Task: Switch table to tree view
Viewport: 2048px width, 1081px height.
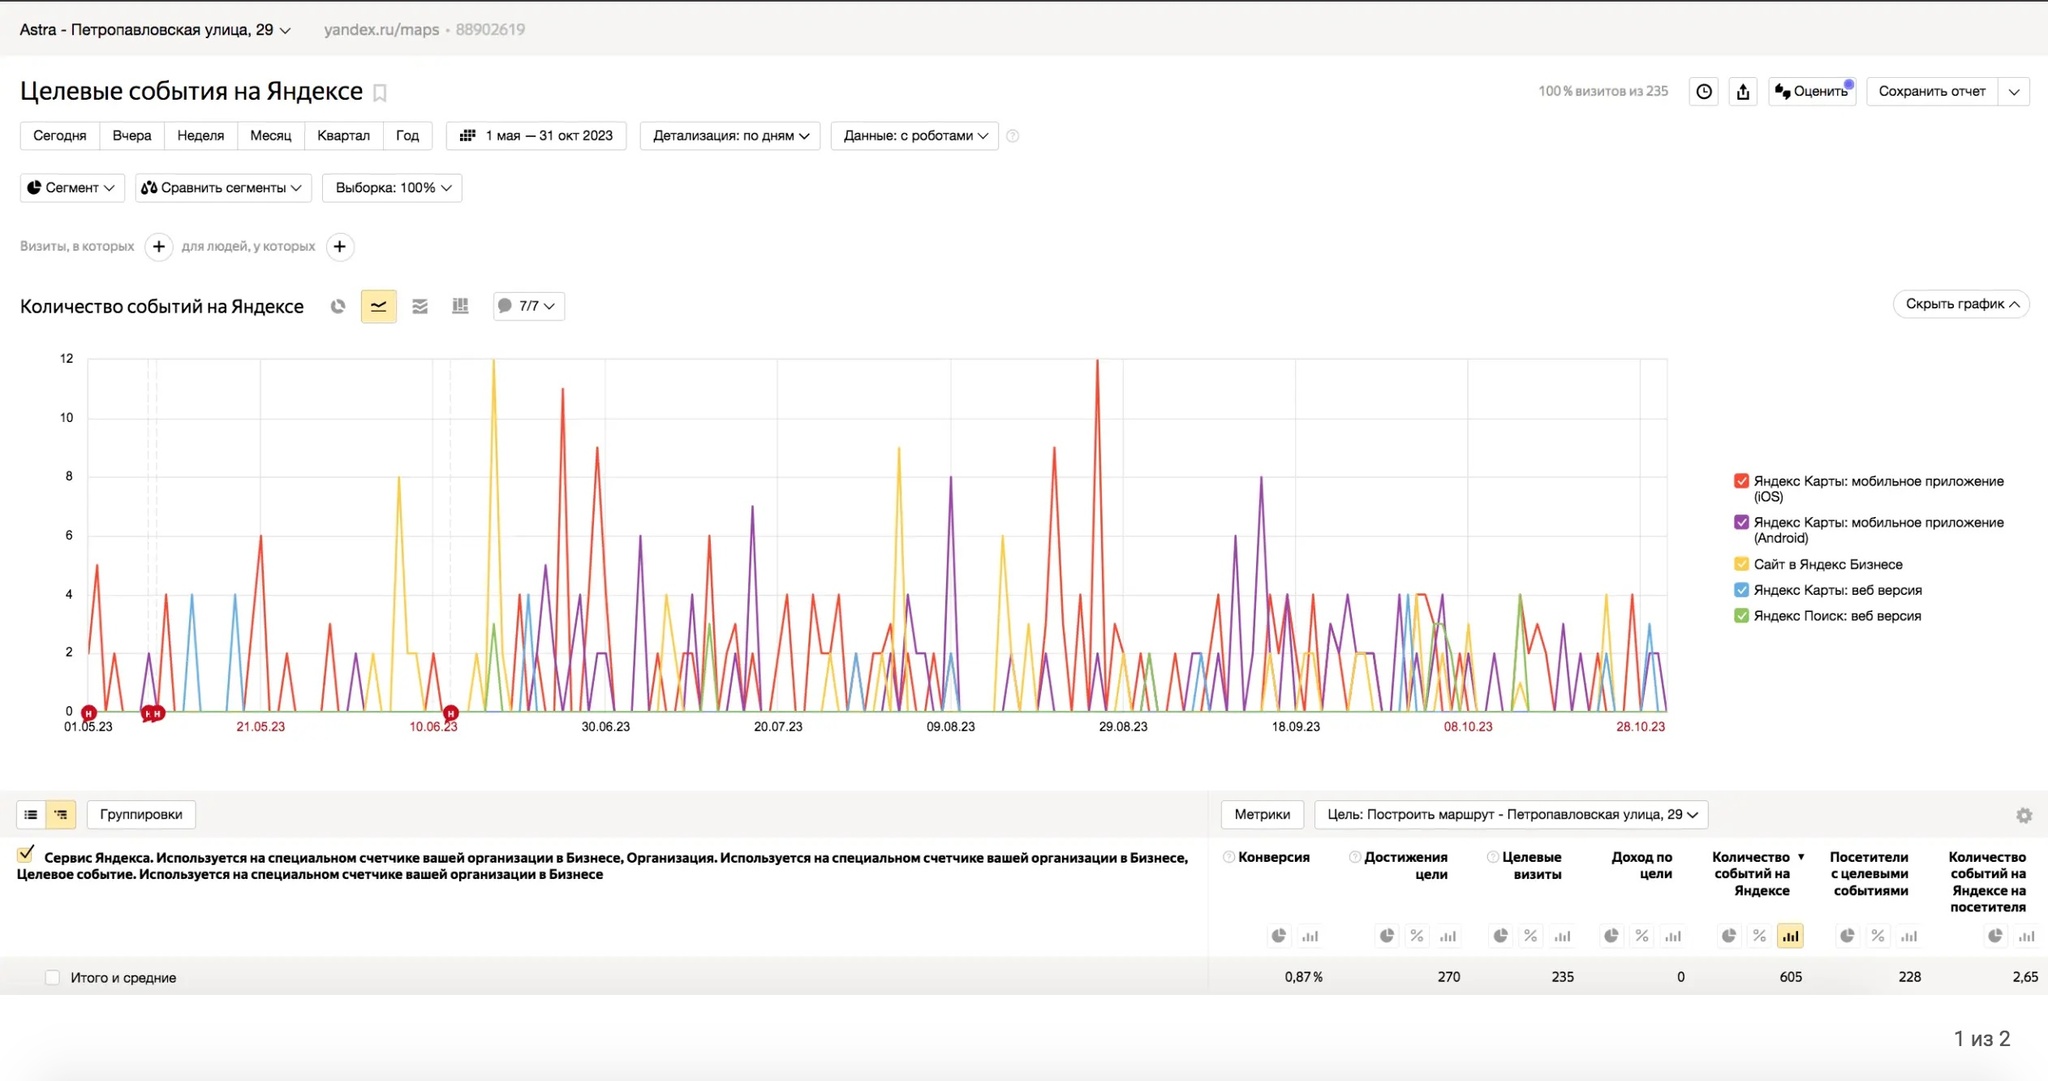Action: pyautogui.click(x=61, y=814)
